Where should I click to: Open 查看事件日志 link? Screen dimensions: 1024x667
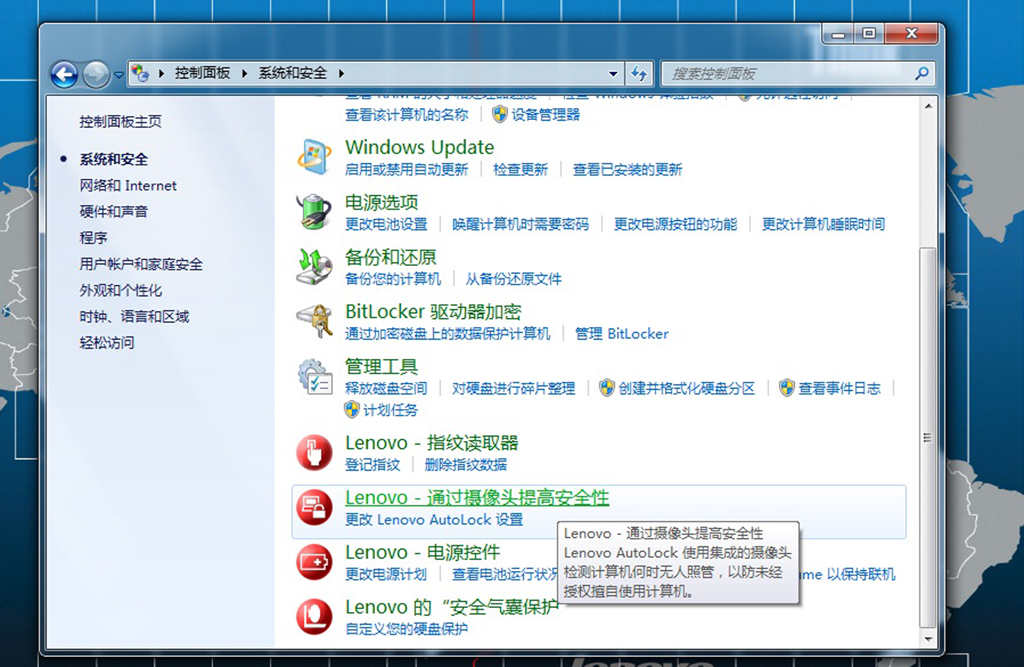tap(839, 389)
